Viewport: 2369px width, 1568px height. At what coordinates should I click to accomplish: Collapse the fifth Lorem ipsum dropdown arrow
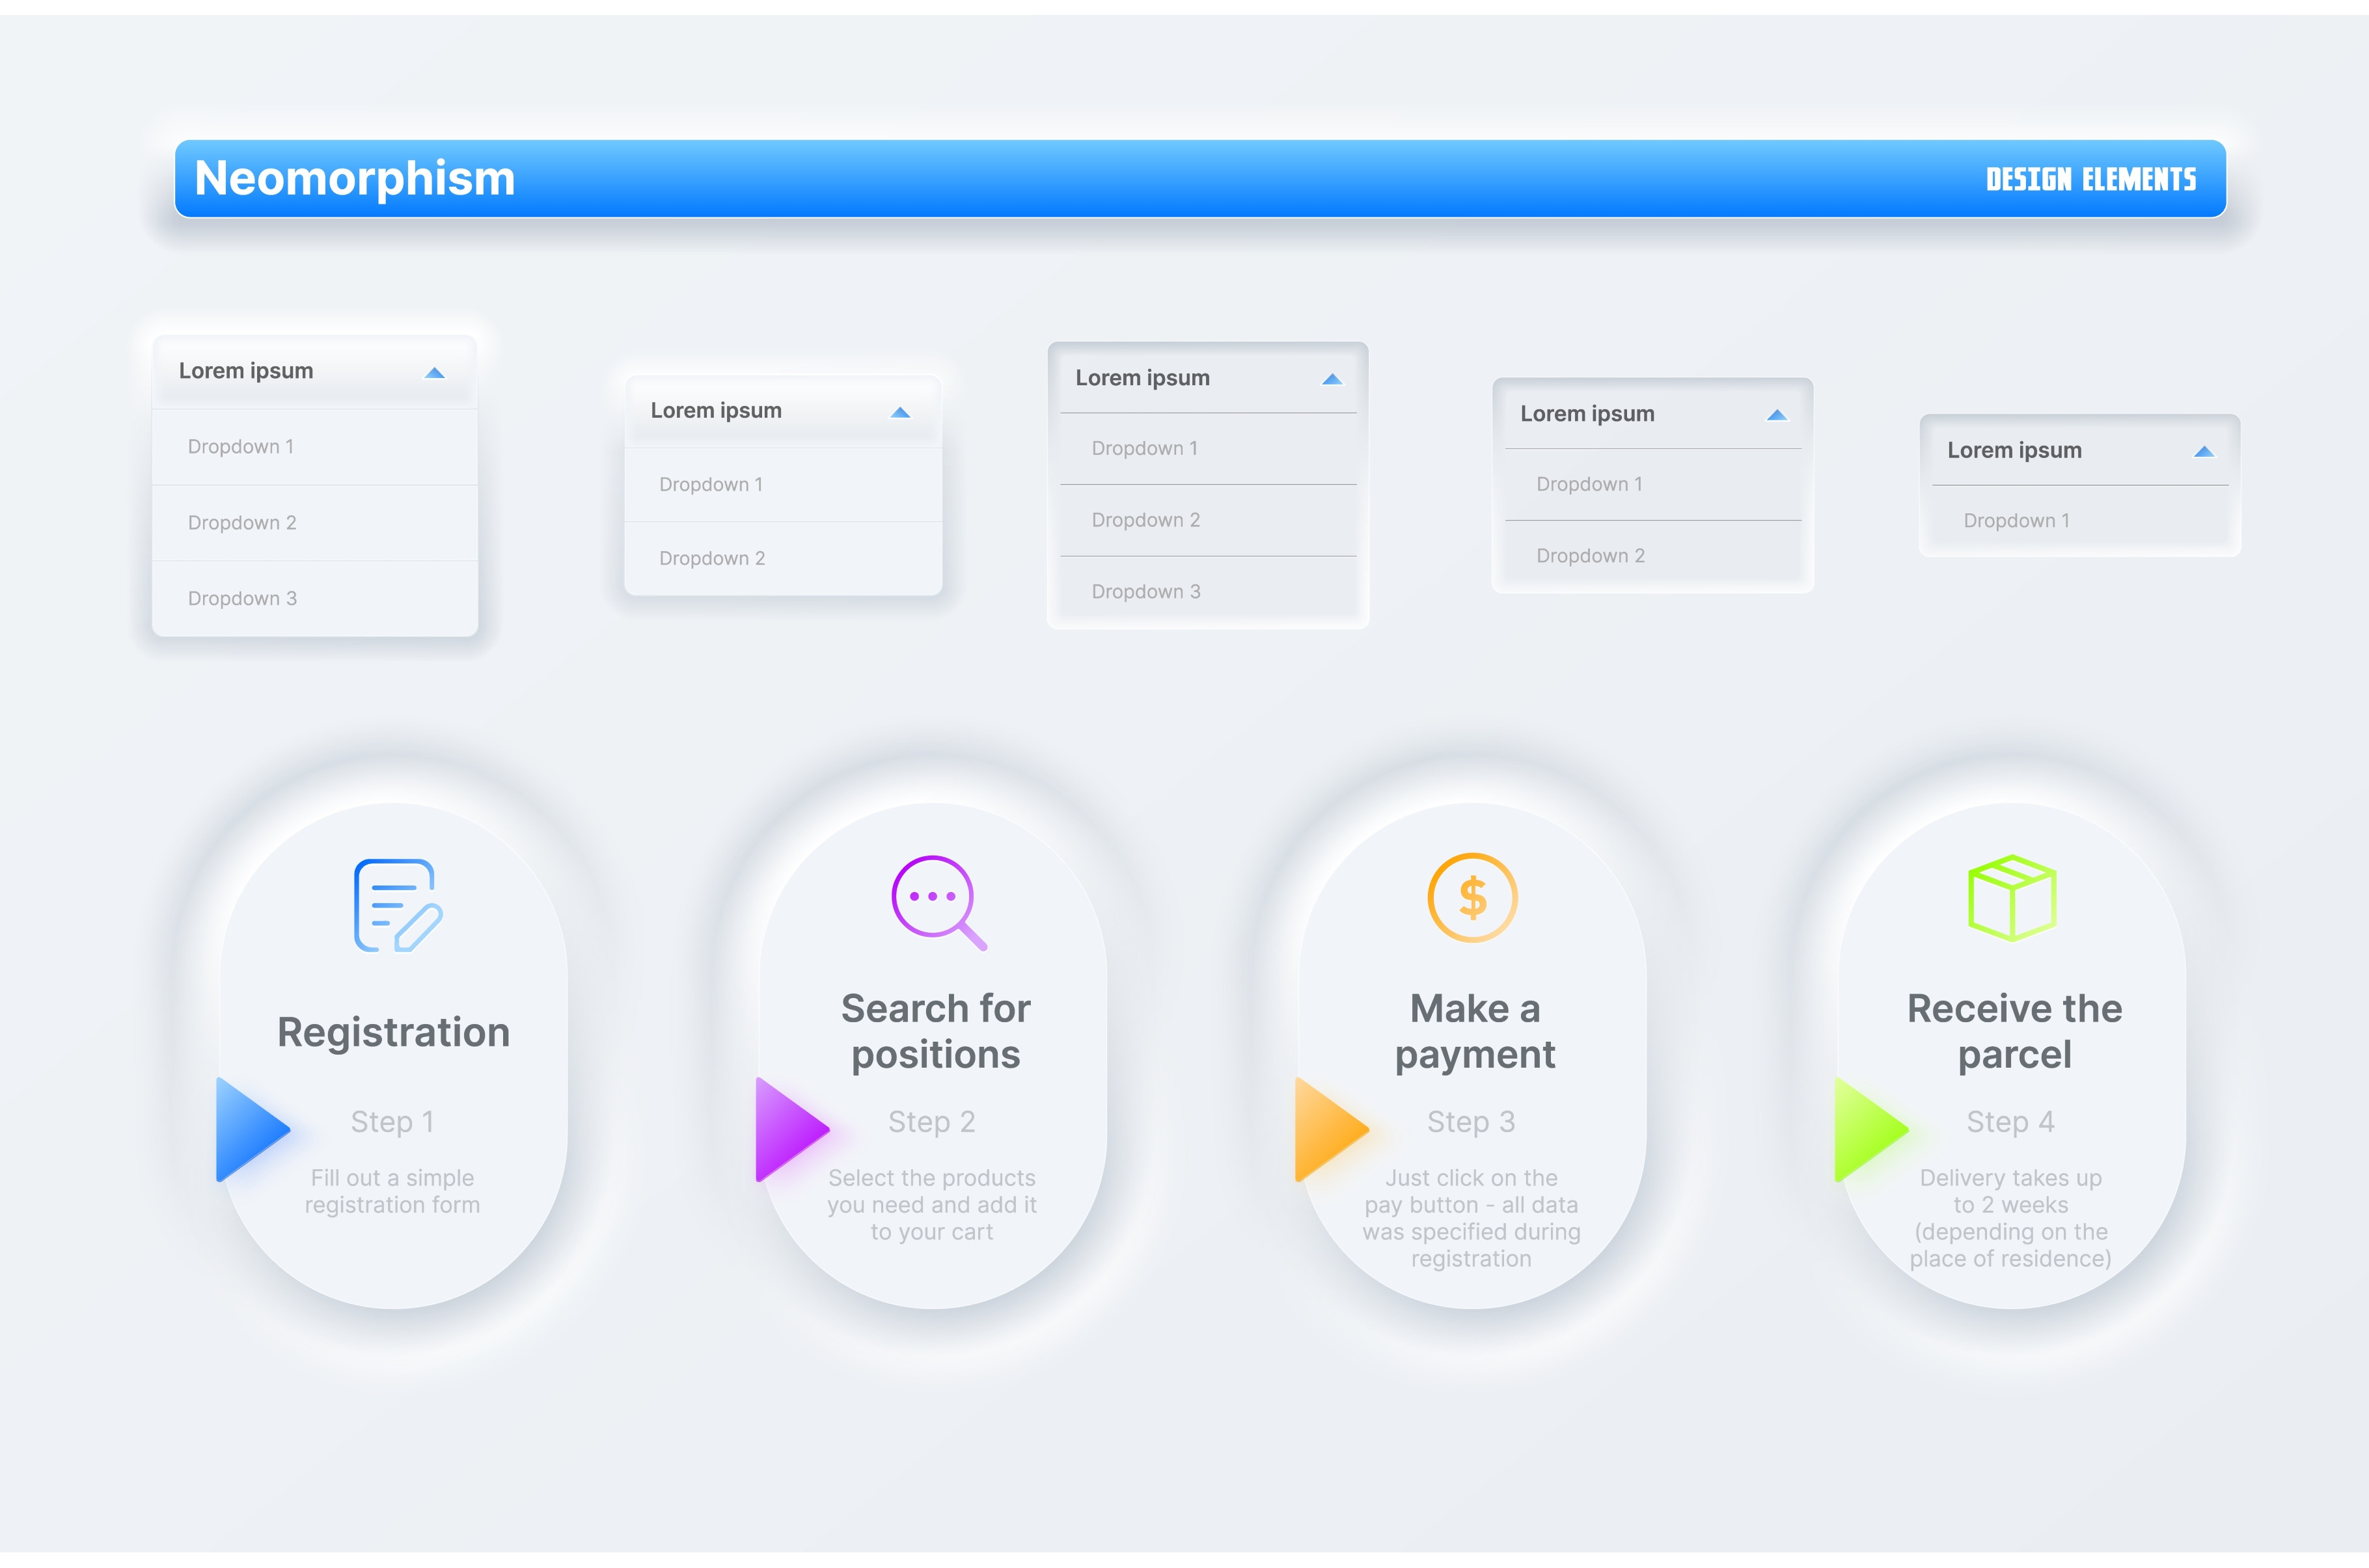coord(2204,452)
